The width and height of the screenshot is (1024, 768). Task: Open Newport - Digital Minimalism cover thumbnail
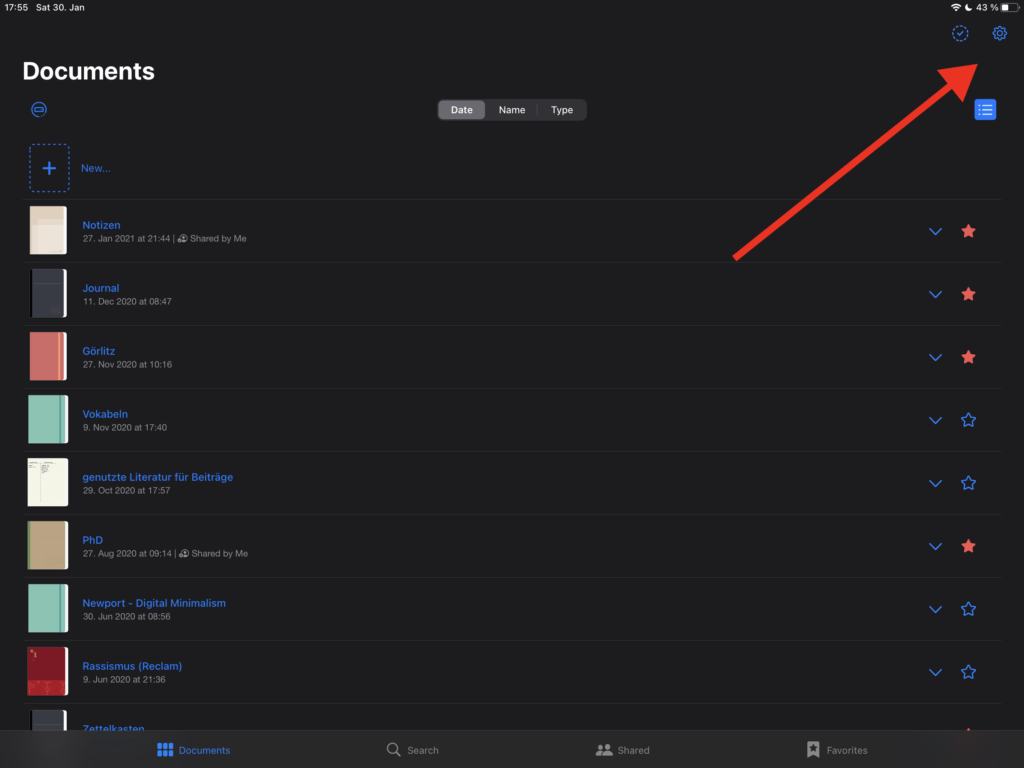point(48,609)
